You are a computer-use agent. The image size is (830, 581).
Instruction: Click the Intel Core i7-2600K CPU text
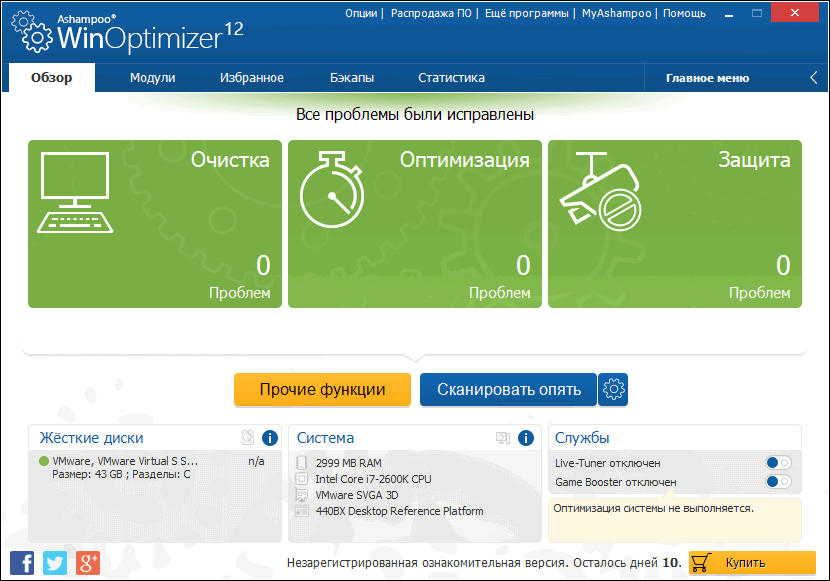click(373, 479)
